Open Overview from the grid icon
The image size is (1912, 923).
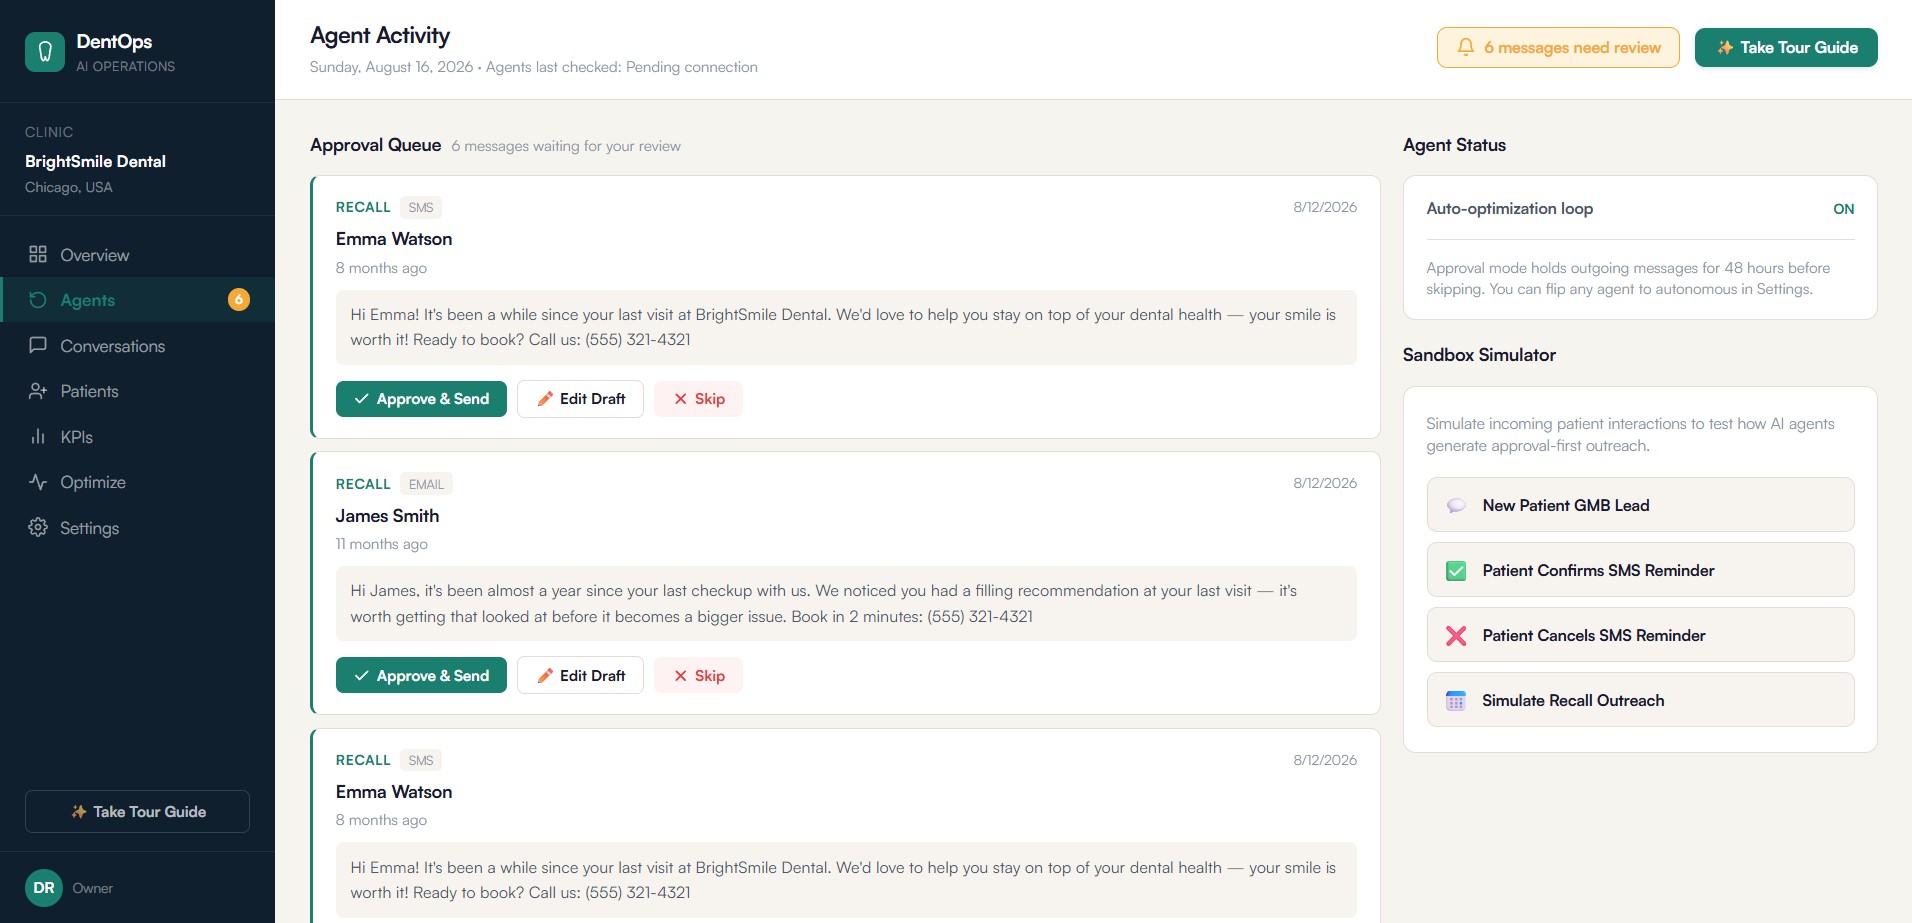coord(38,254)
